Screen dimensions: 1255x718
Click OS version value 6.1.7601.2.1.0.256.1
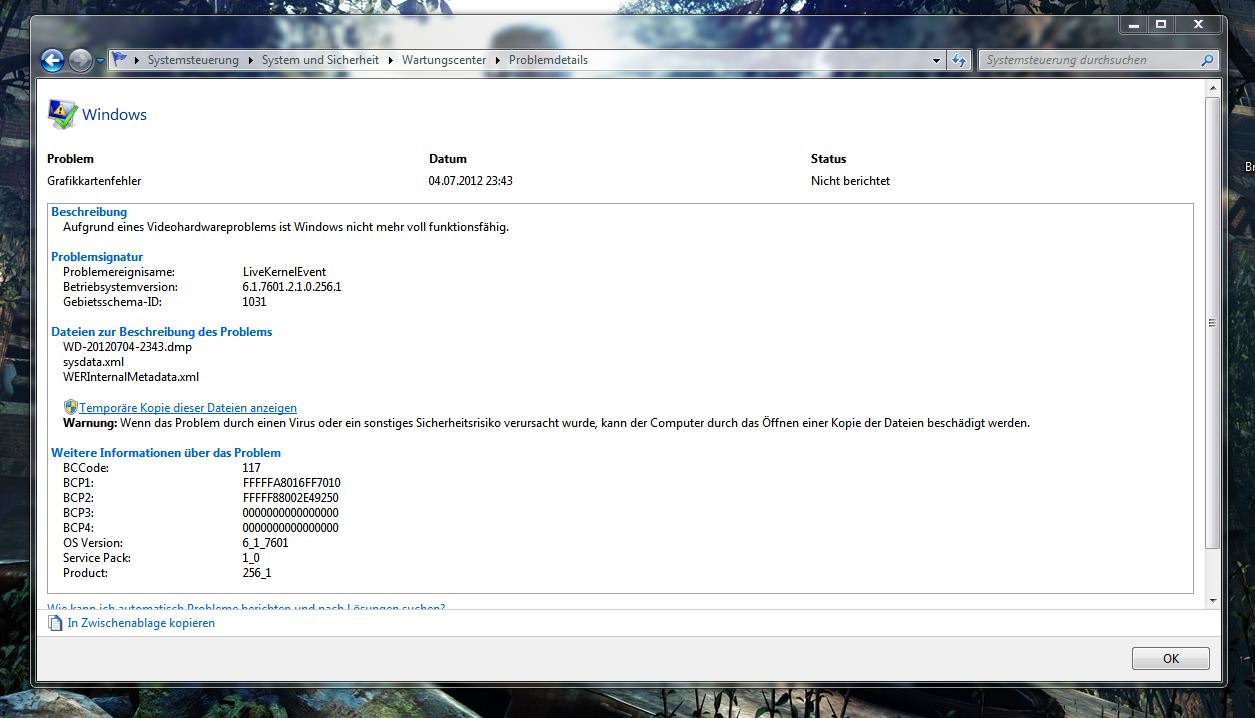292,287
